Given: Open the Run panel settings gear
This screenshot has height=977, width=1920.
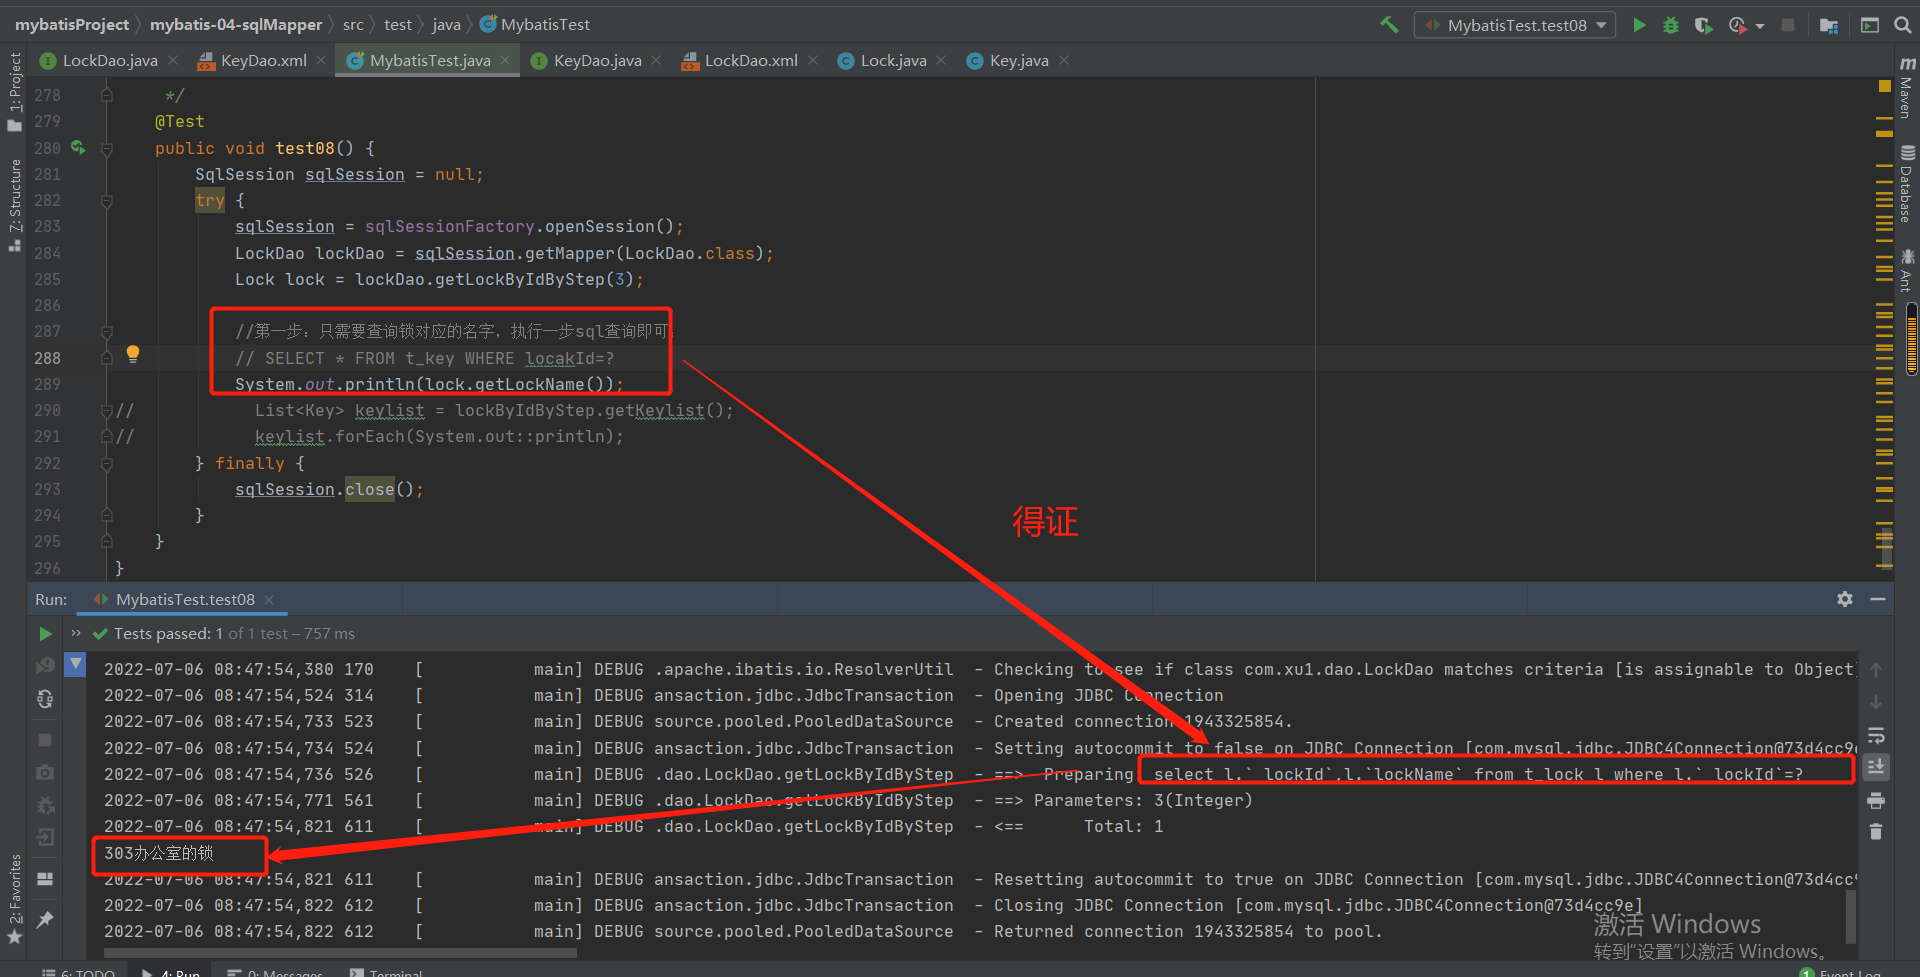Looking at the screenshot, I should pyautogui.click(x=1845, y=599).
